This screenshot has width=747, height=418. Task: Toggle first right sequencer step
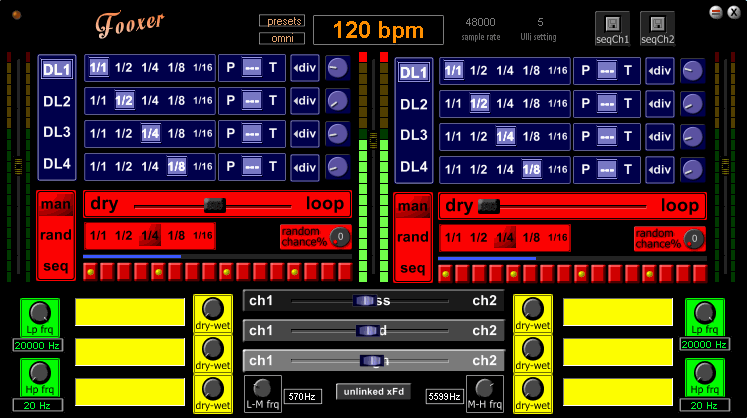pyautogui.click(x=445, y=274)
